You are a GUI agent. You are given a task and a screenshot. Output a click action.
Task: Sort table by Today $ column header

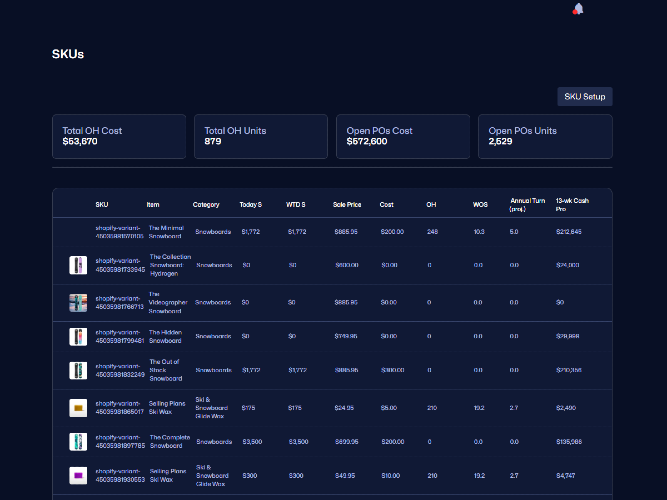point(251,205)
